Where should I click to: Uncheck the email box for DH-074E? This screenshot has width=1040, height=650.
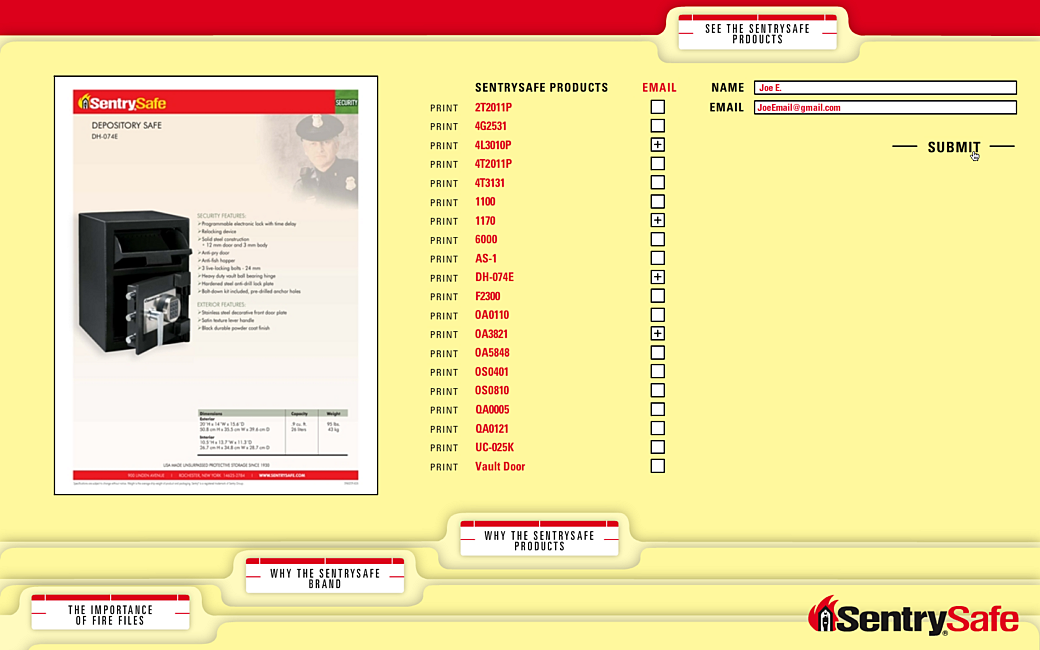(x=657, y=277)
